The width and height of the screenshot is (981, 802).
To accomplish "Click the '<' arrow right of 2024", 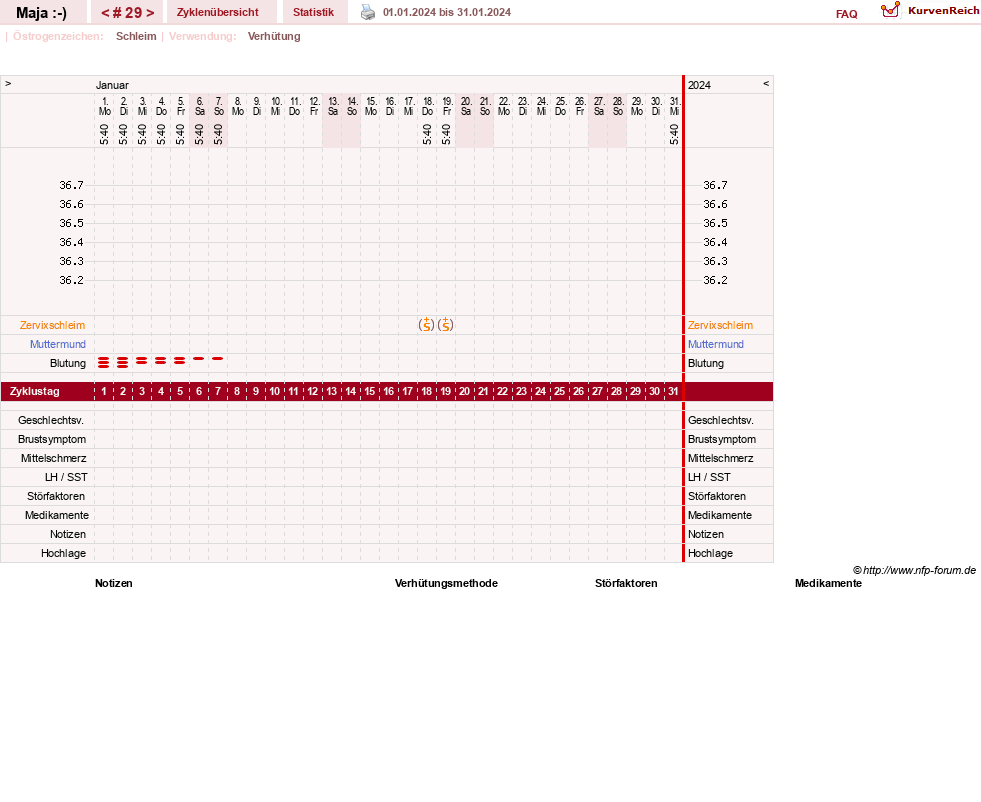I will pyautogui.click(x=766, y=84).
